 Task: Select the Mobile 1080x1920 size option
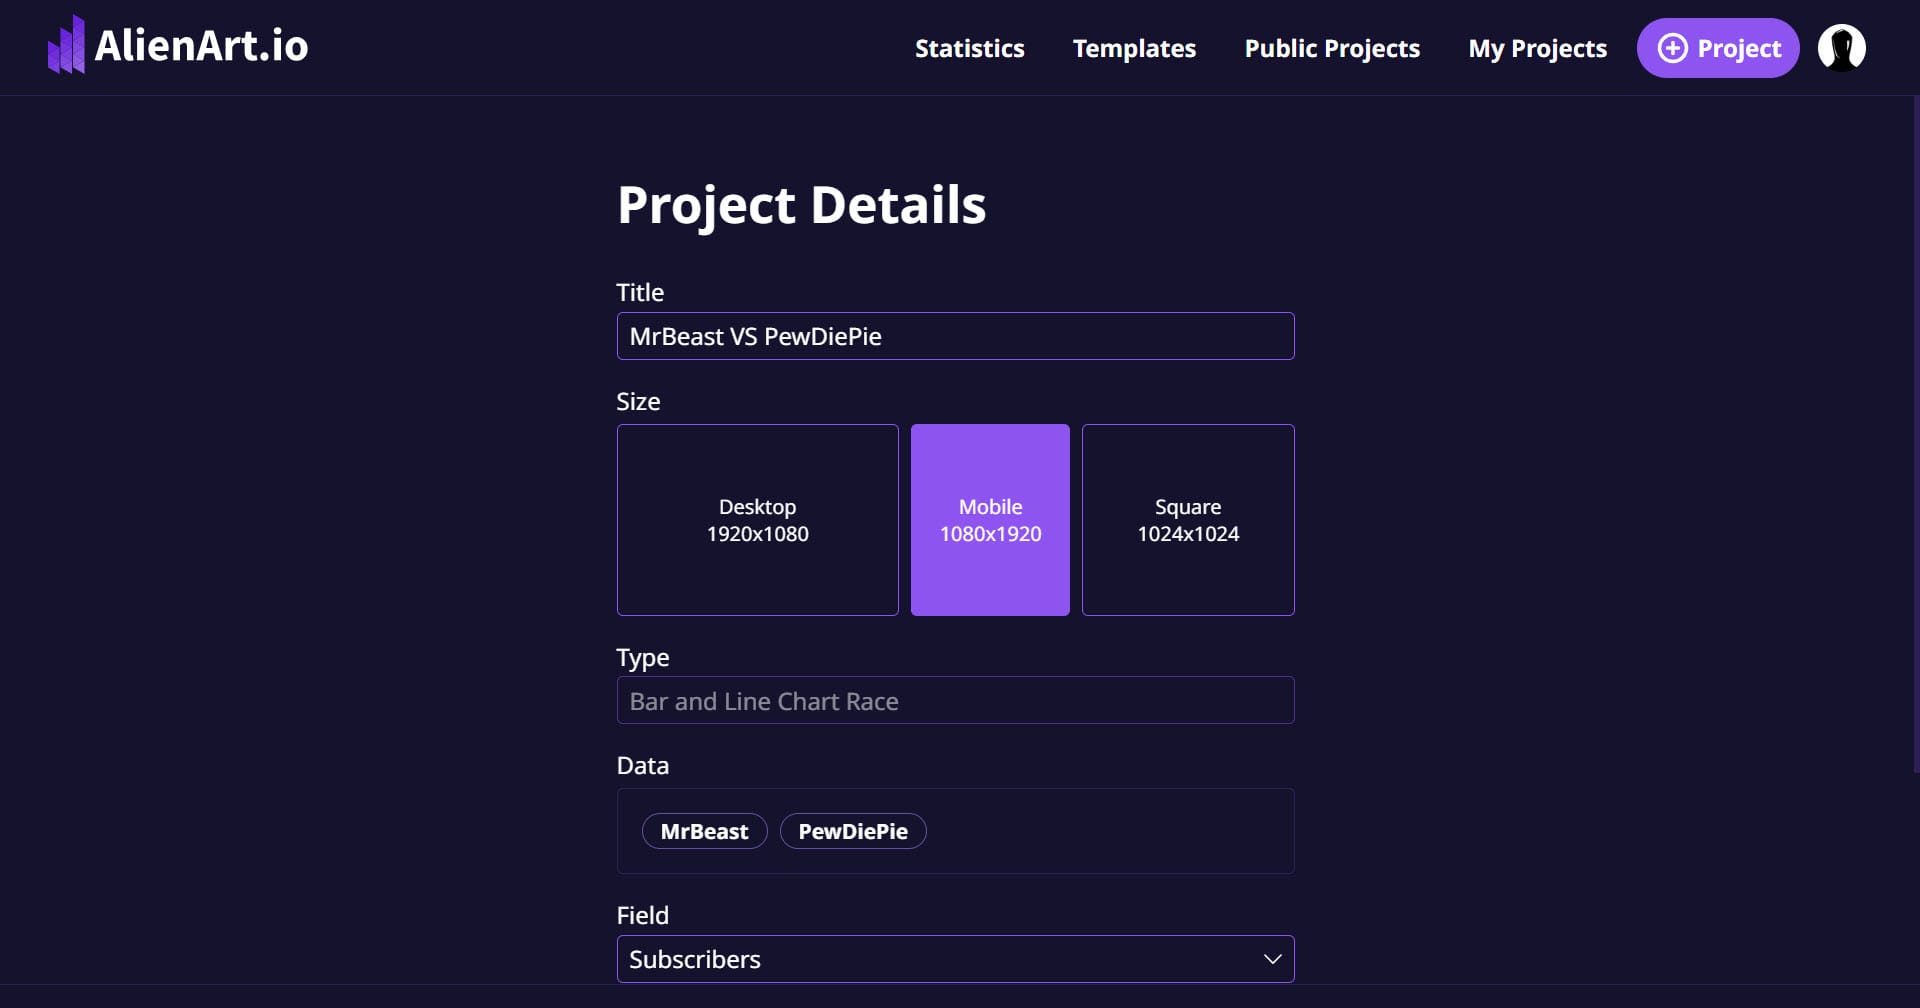click(x=990, y=520)
